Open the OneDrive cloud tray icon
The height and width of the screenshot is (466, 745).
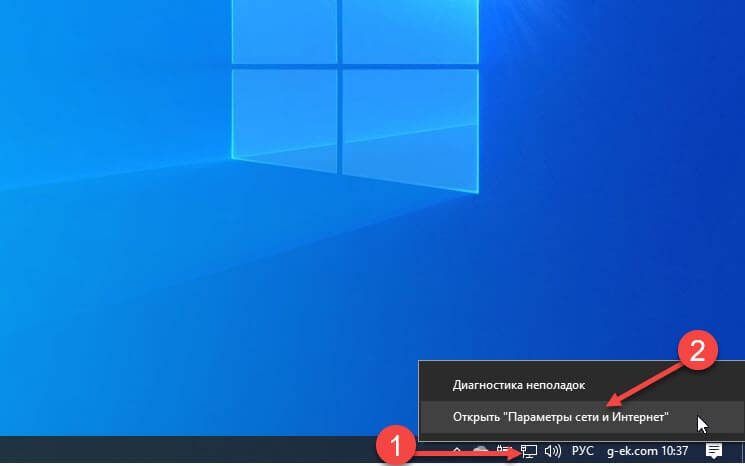click(x=480, y=450)
